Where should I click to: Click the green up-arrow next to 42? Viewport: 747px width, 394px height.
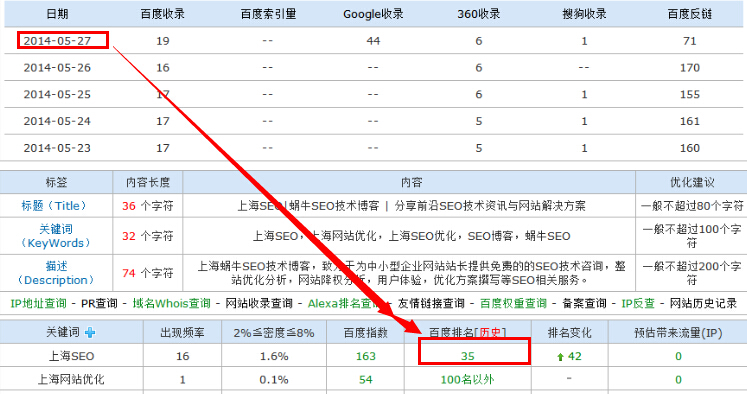click(x=560, y=357)
